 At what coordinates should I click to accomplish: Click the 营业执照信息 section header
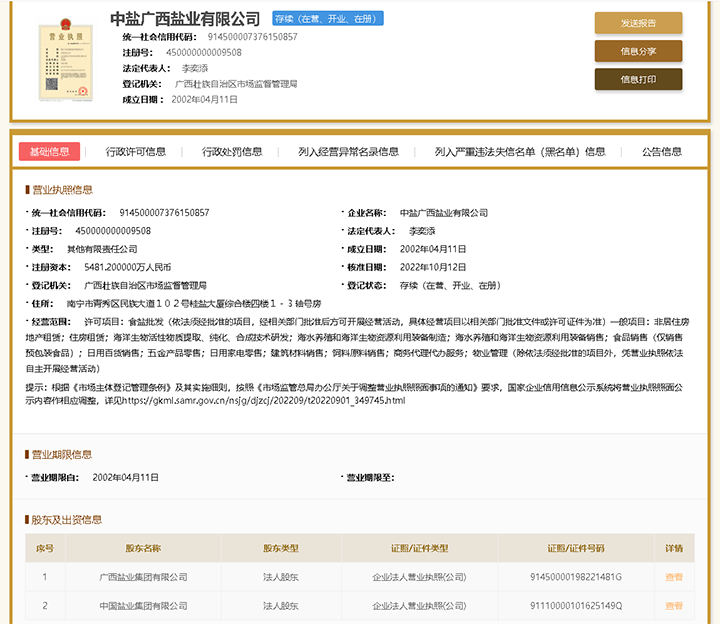[63, 189]
